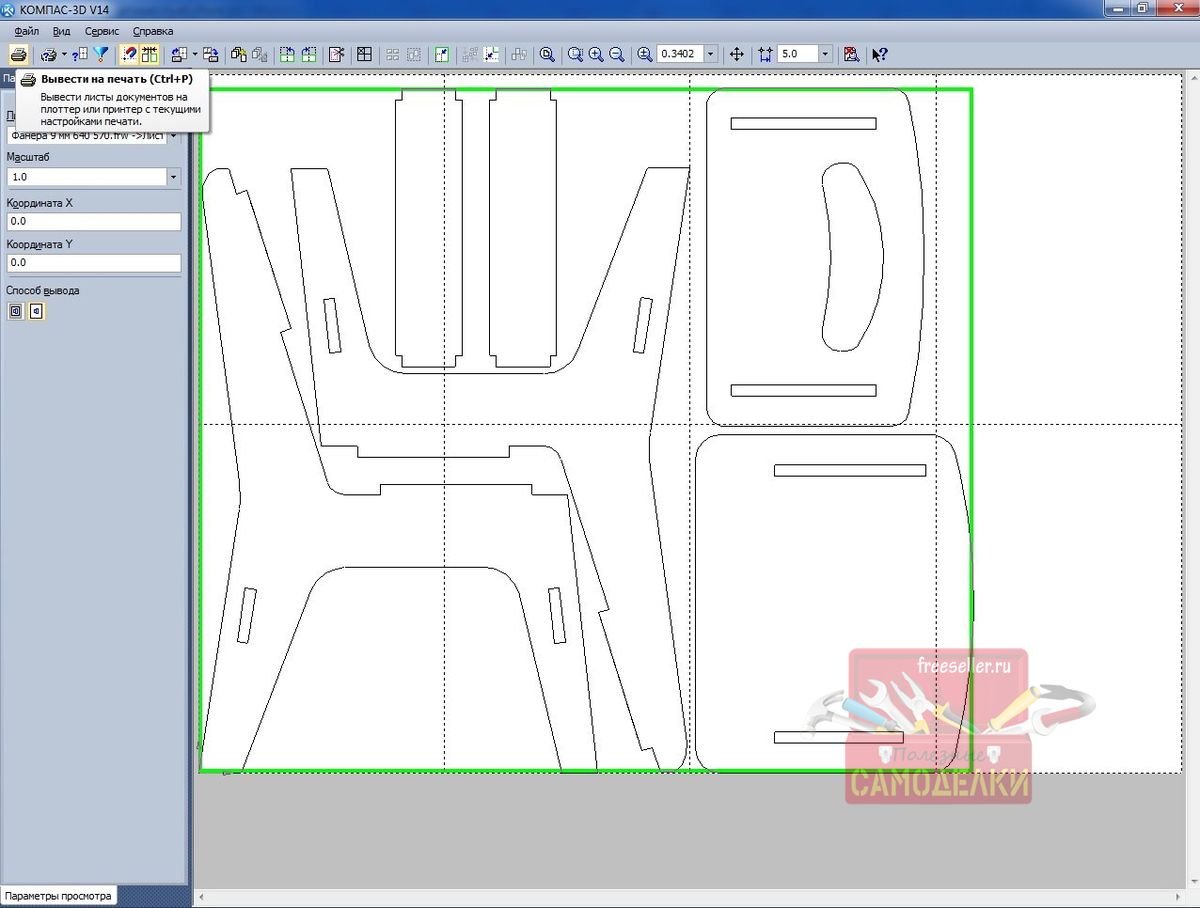Select the pan (four-arrow move) tool
Screen dimensions: 1200x908
737,54
